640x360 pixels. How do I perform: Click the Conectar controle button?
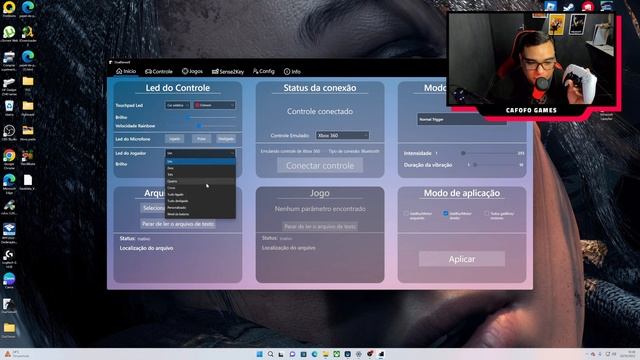point(320,165)
